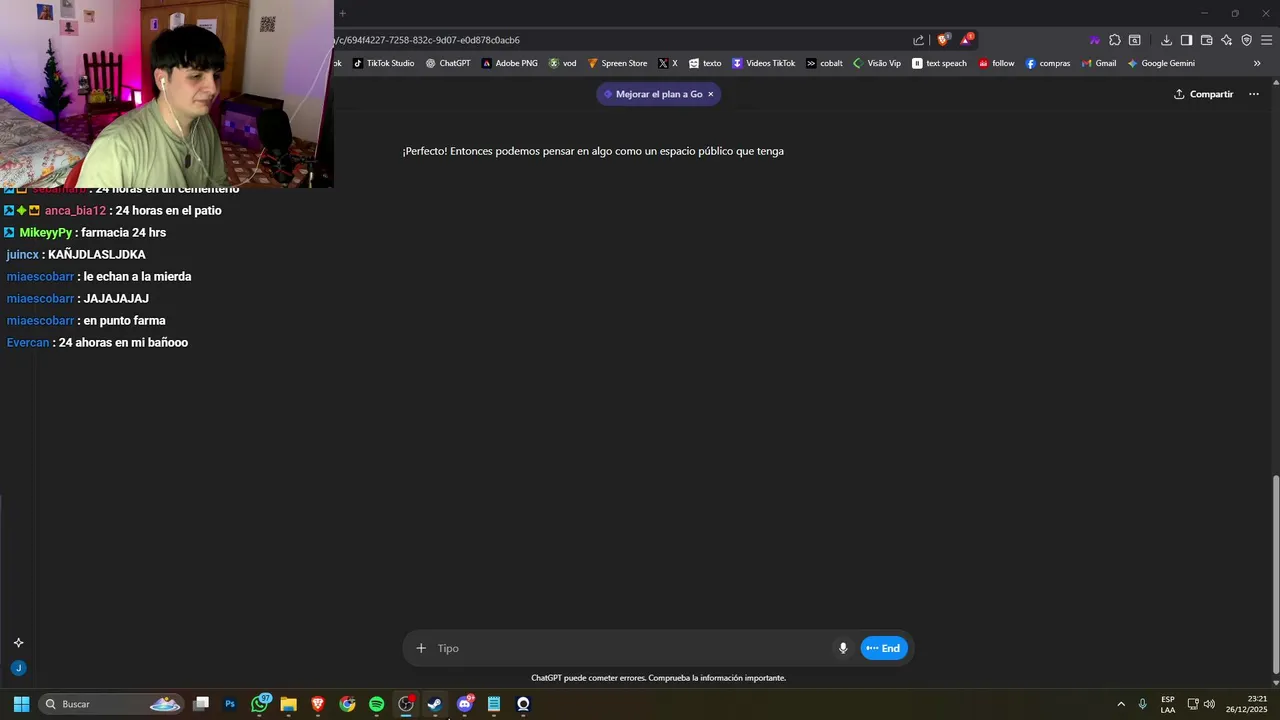This screenshot has height=720, width=1280.
Task: Click the microphone dictation icon in message box
Action: tap(843, 648)
